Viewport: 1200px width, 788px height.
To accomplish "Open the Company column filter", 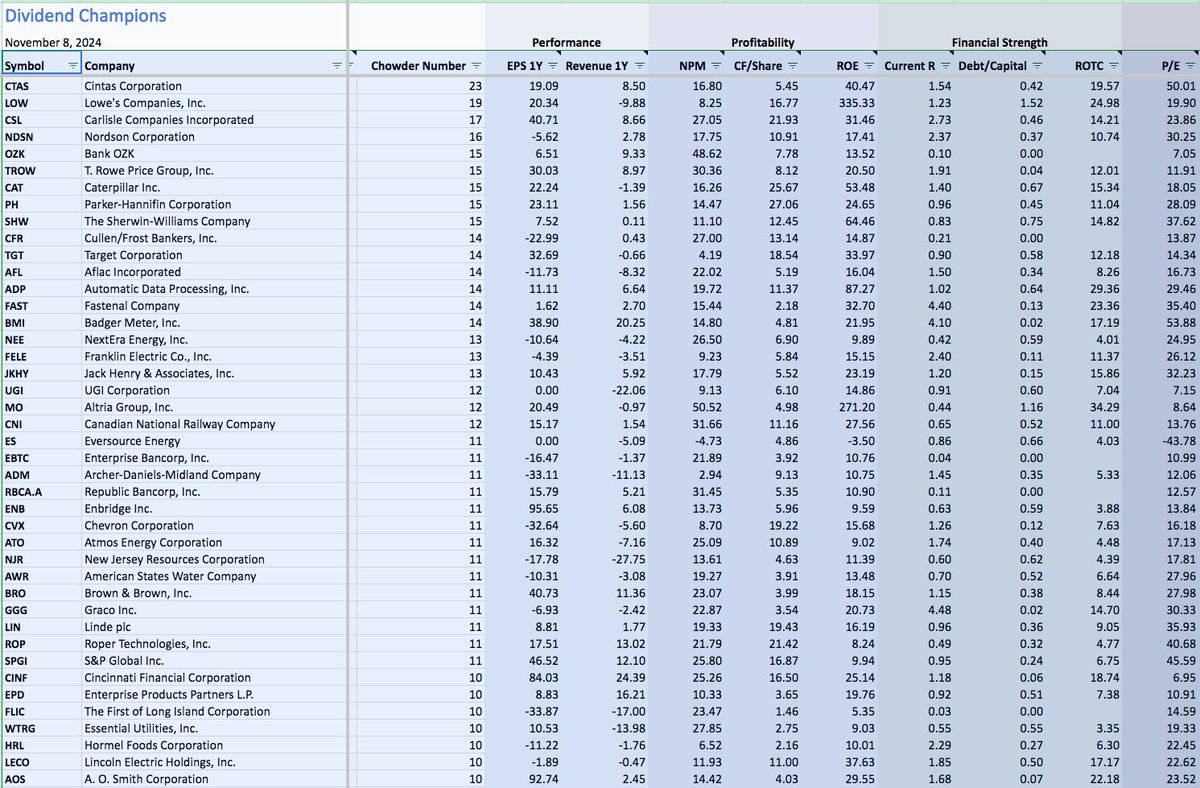I will pyautogui.click(x=337, y=66).
